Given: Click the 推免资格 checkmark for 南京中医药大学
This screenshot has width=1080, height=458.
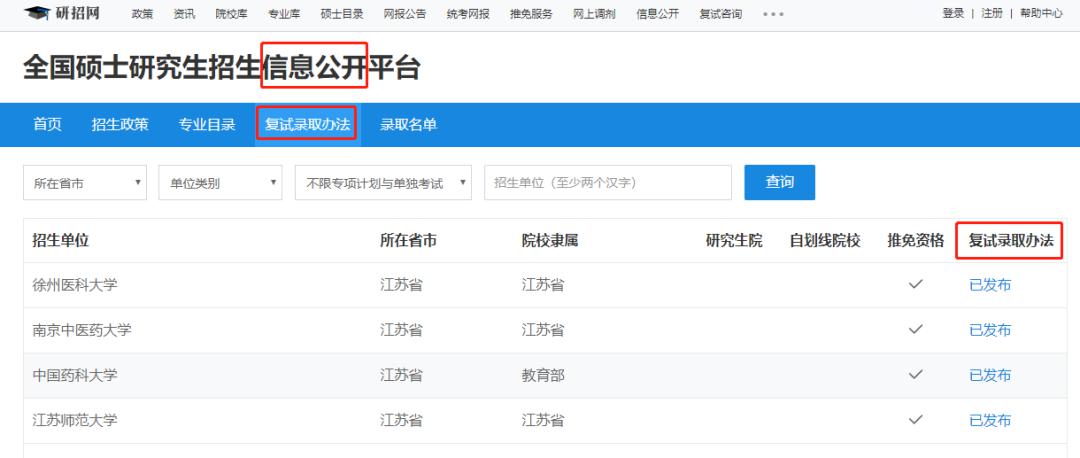Looking at the screenshot, I should pos(915,329).
